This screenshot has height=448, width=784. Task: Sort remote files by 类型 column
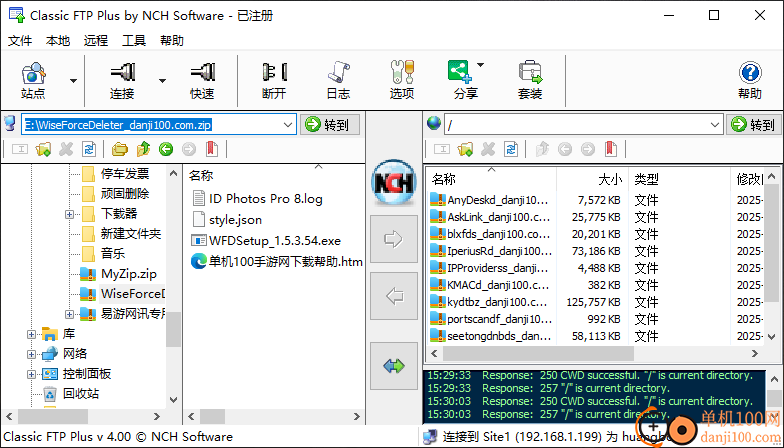point(680,178)
